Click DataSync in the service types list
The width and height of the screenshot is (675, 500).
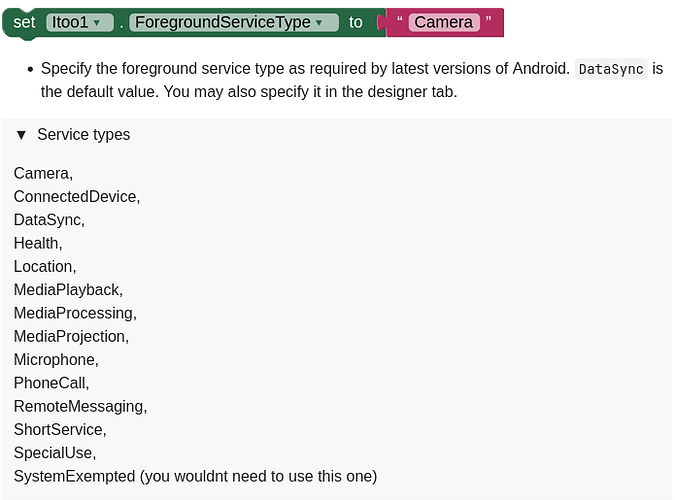[x=49, y=220]
